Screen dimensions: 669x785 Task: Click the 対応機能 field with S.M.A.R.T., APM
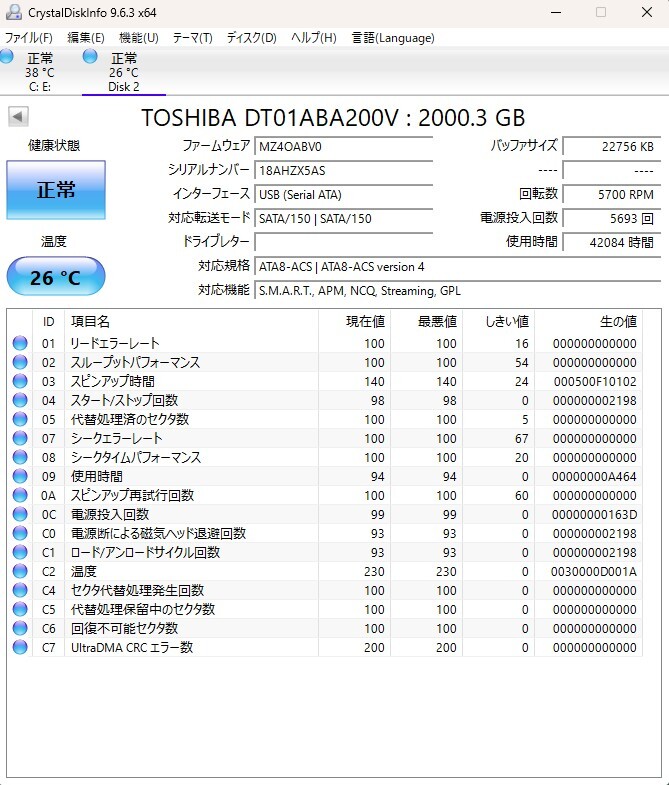click(458, 291)
